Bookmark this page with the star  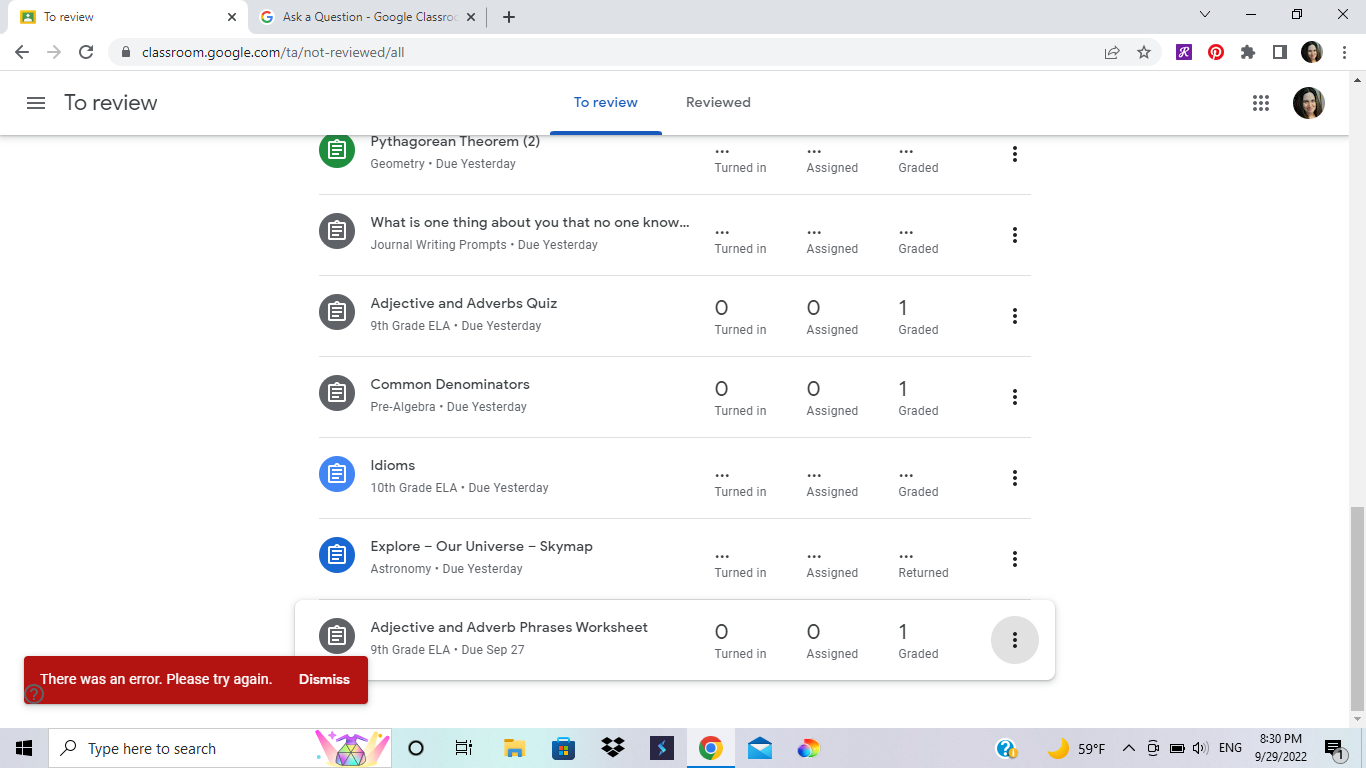(x=1144, y=52)
